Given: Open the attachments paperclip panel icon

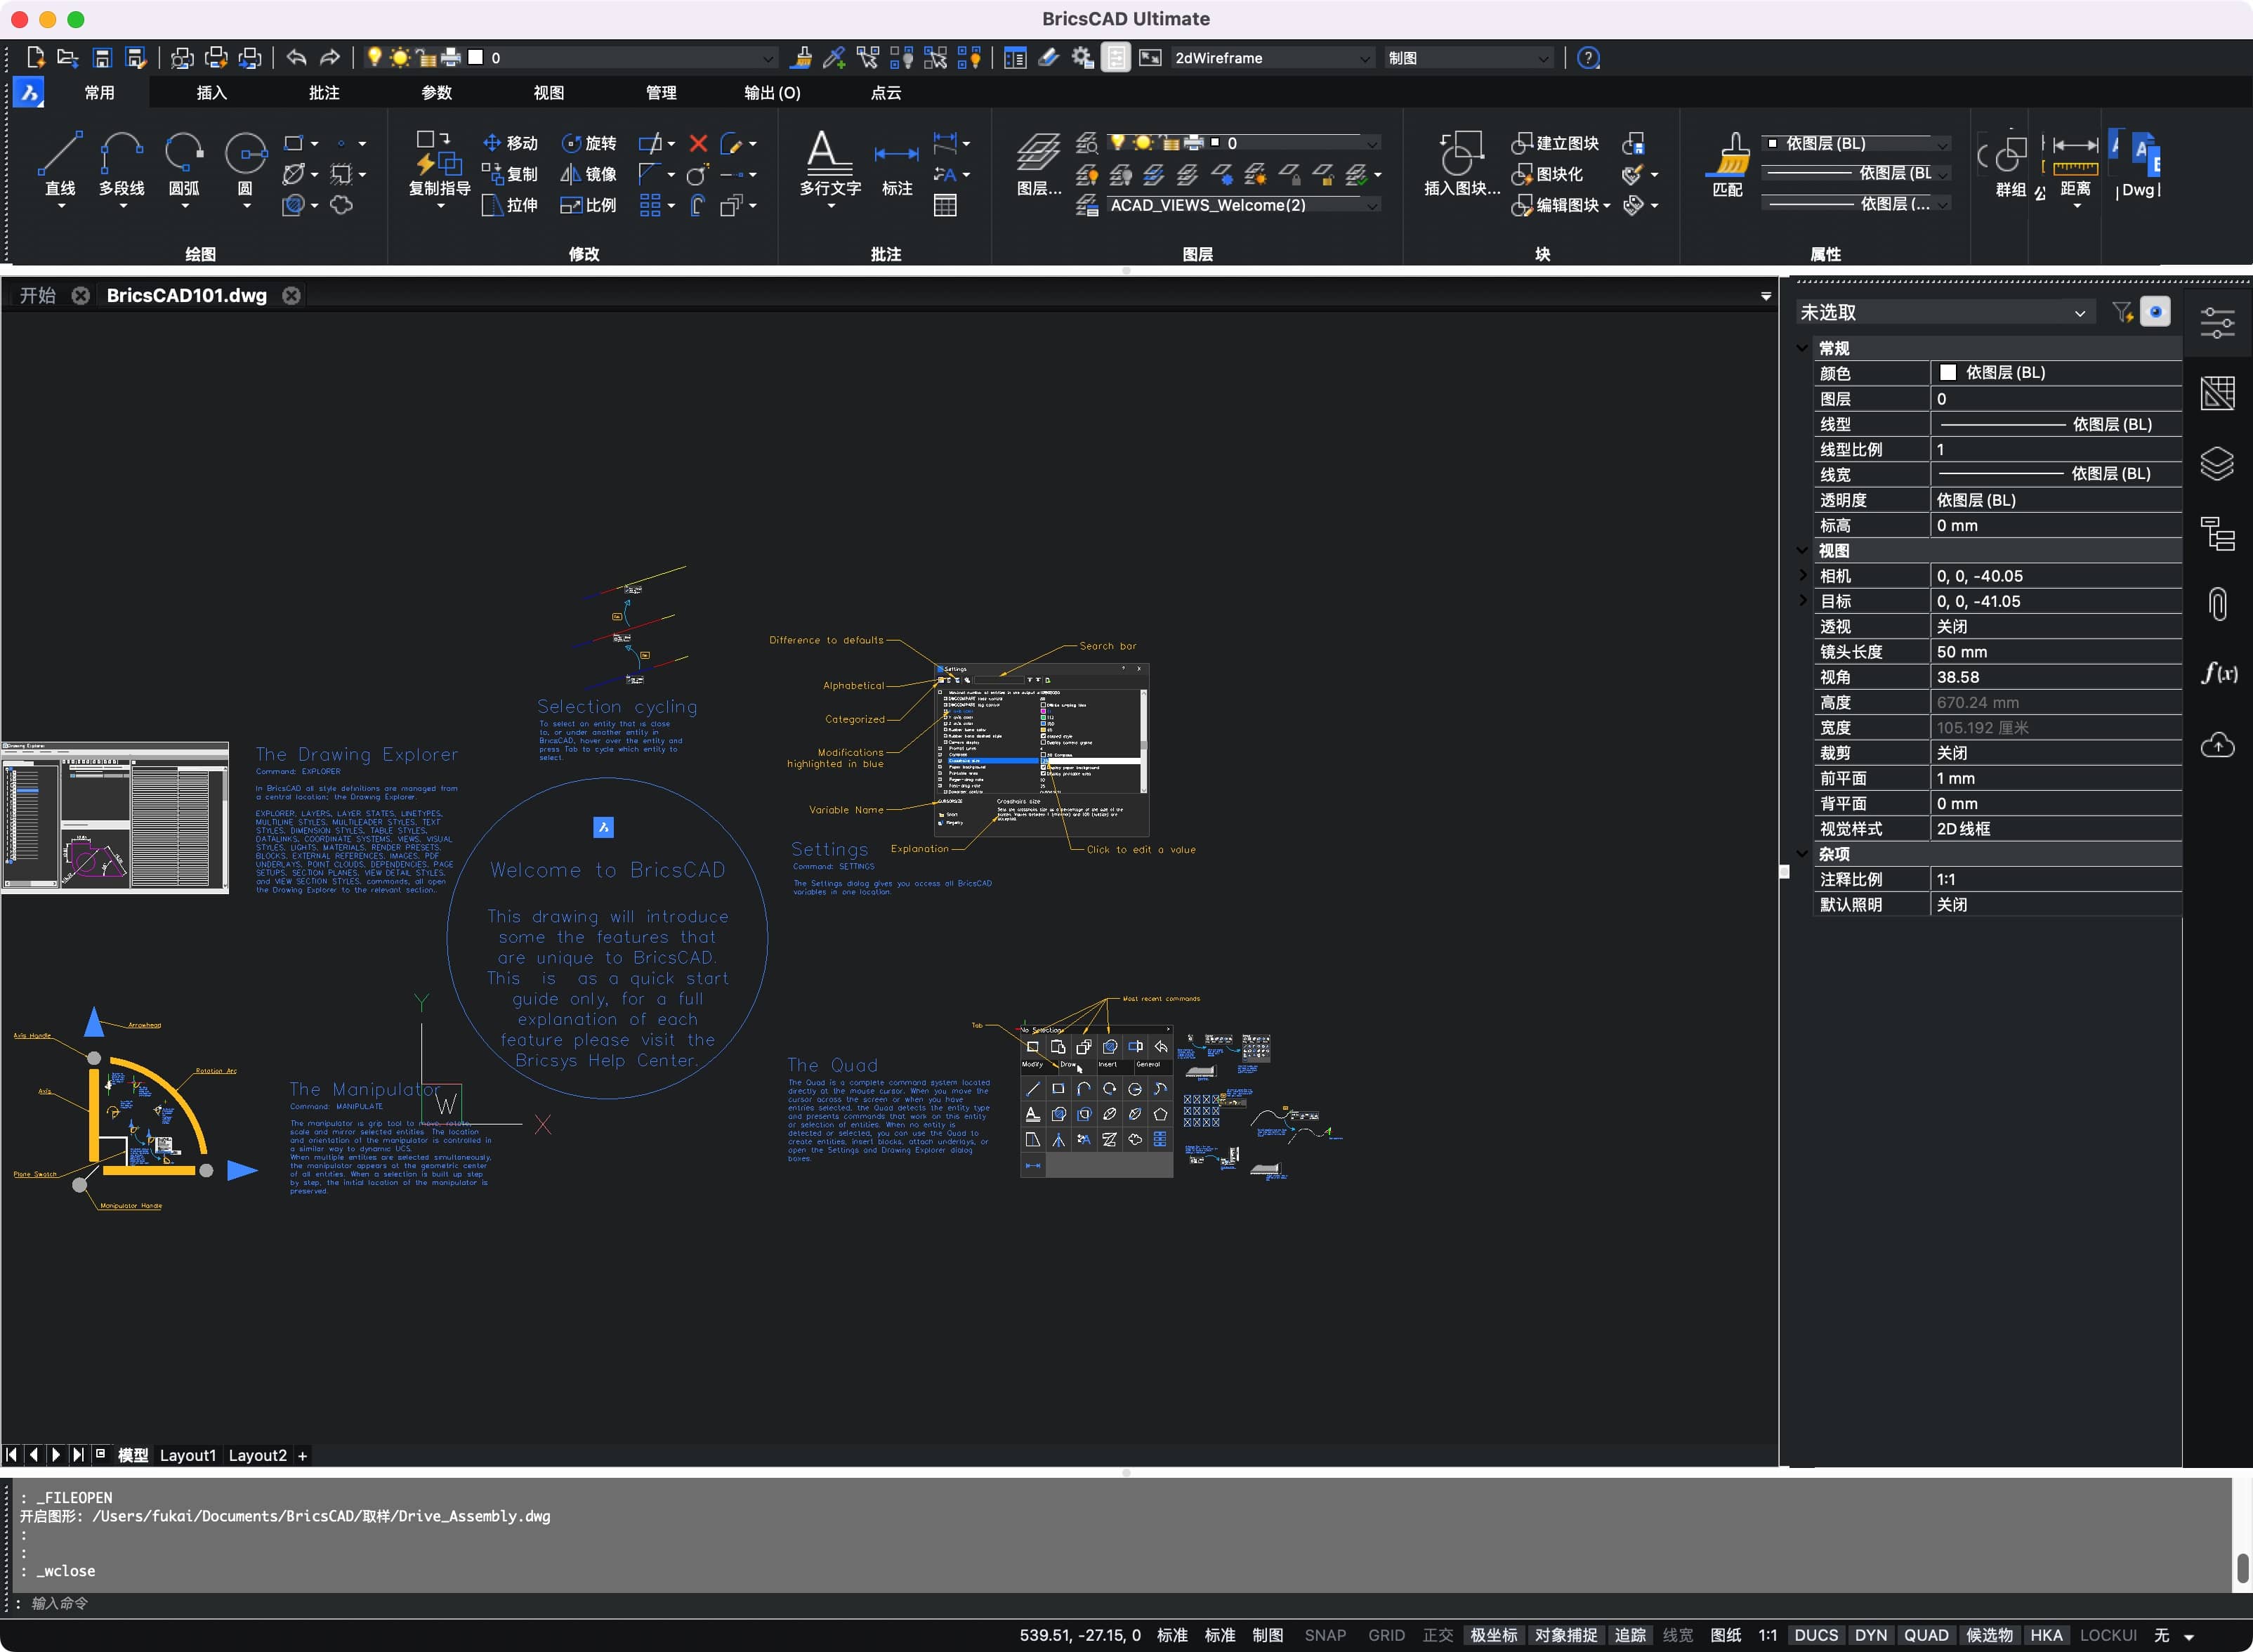Looking at the screenshot, I should click(x=2217, y=604).
